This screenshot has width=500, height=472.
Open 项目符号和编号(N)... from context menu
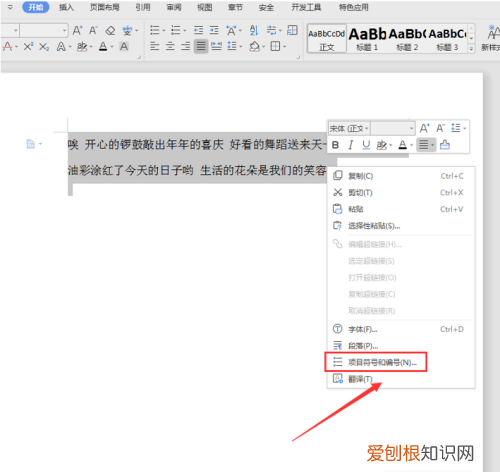(401, 362)
